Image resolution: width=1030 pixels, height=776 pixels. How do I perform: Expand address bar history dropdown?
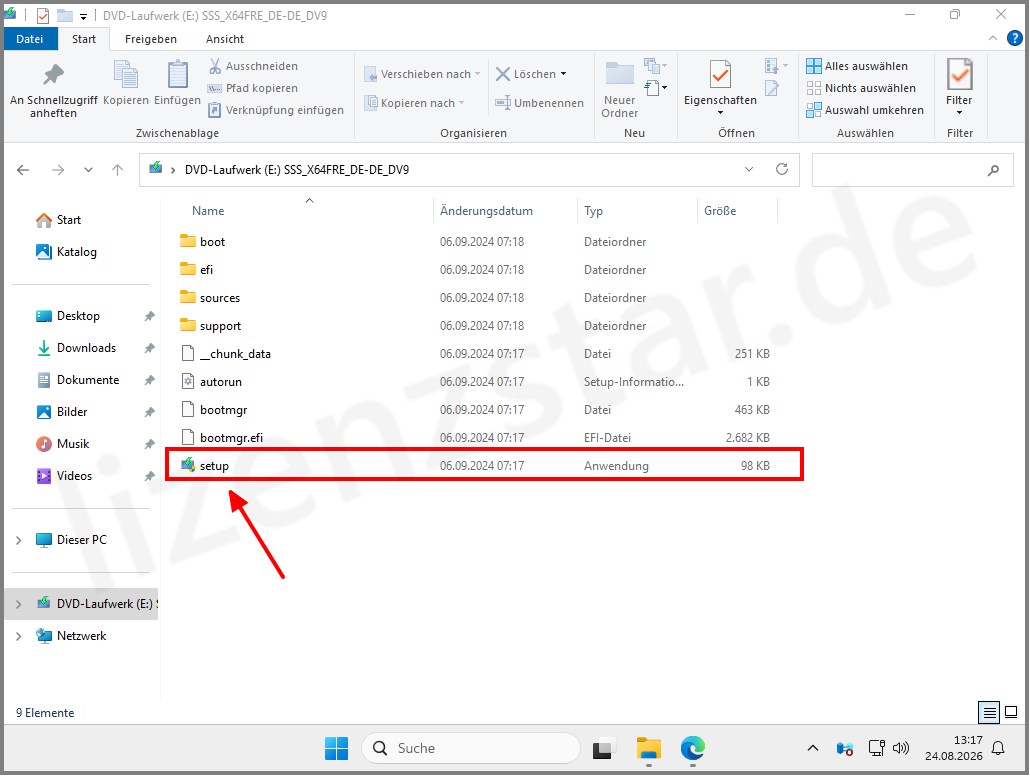[749, 170]
